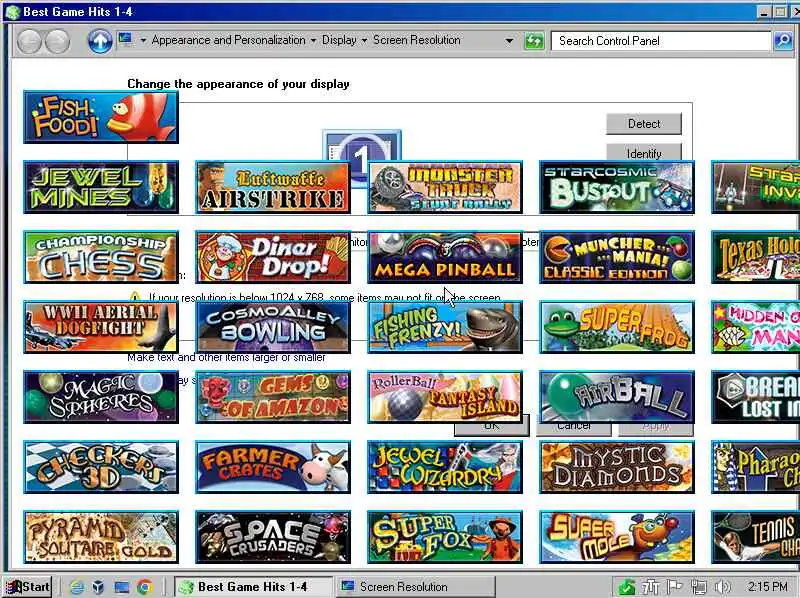Start AirBall game
This screenshot has height=598, width=800.
coord(617,397)
